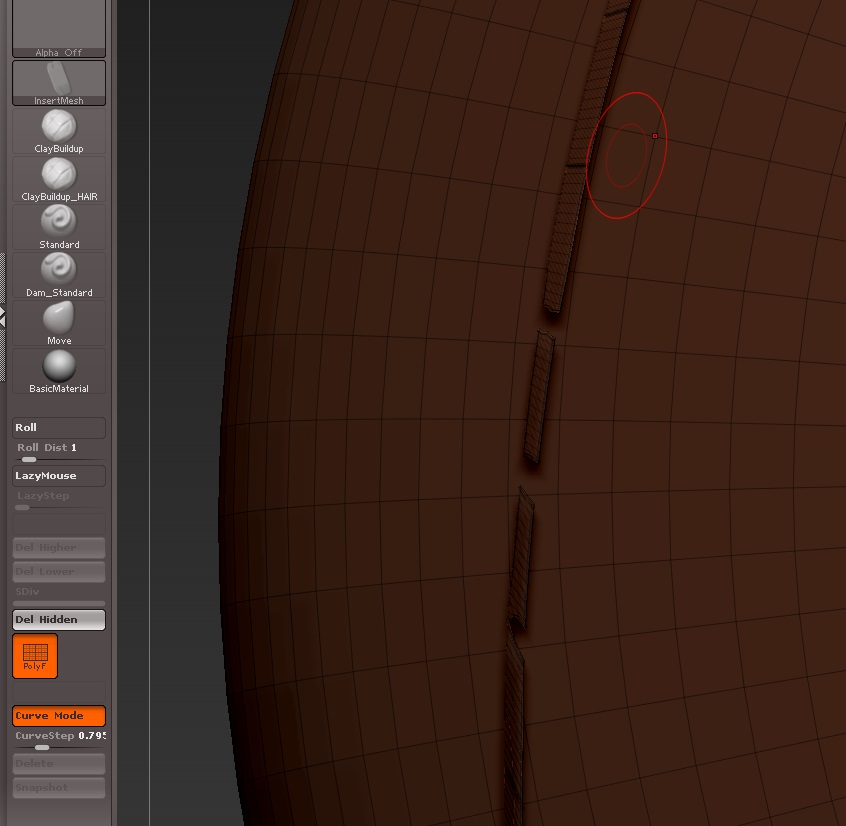This screenshot has height=826, width=846.
Task: Select the Standard brush
Action: pyautogui.click(x=58, y=222)
